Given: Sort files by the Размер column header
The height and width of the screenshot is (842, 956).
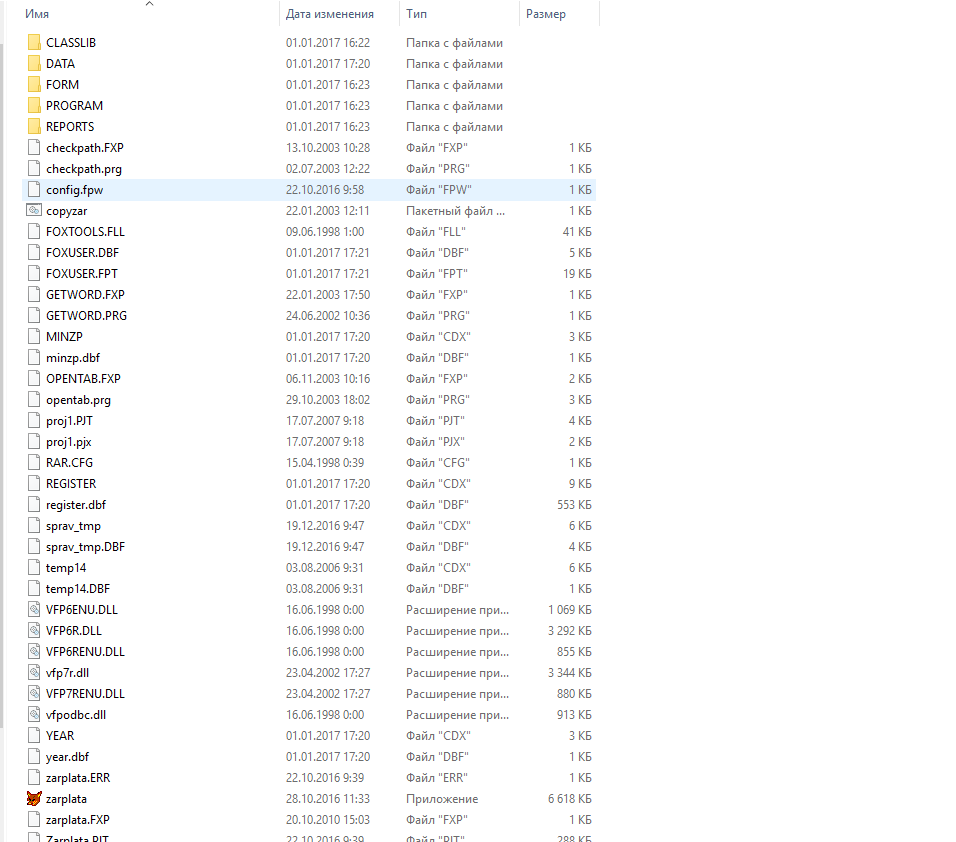Looking at the screenshot, I should pos(545,14).
